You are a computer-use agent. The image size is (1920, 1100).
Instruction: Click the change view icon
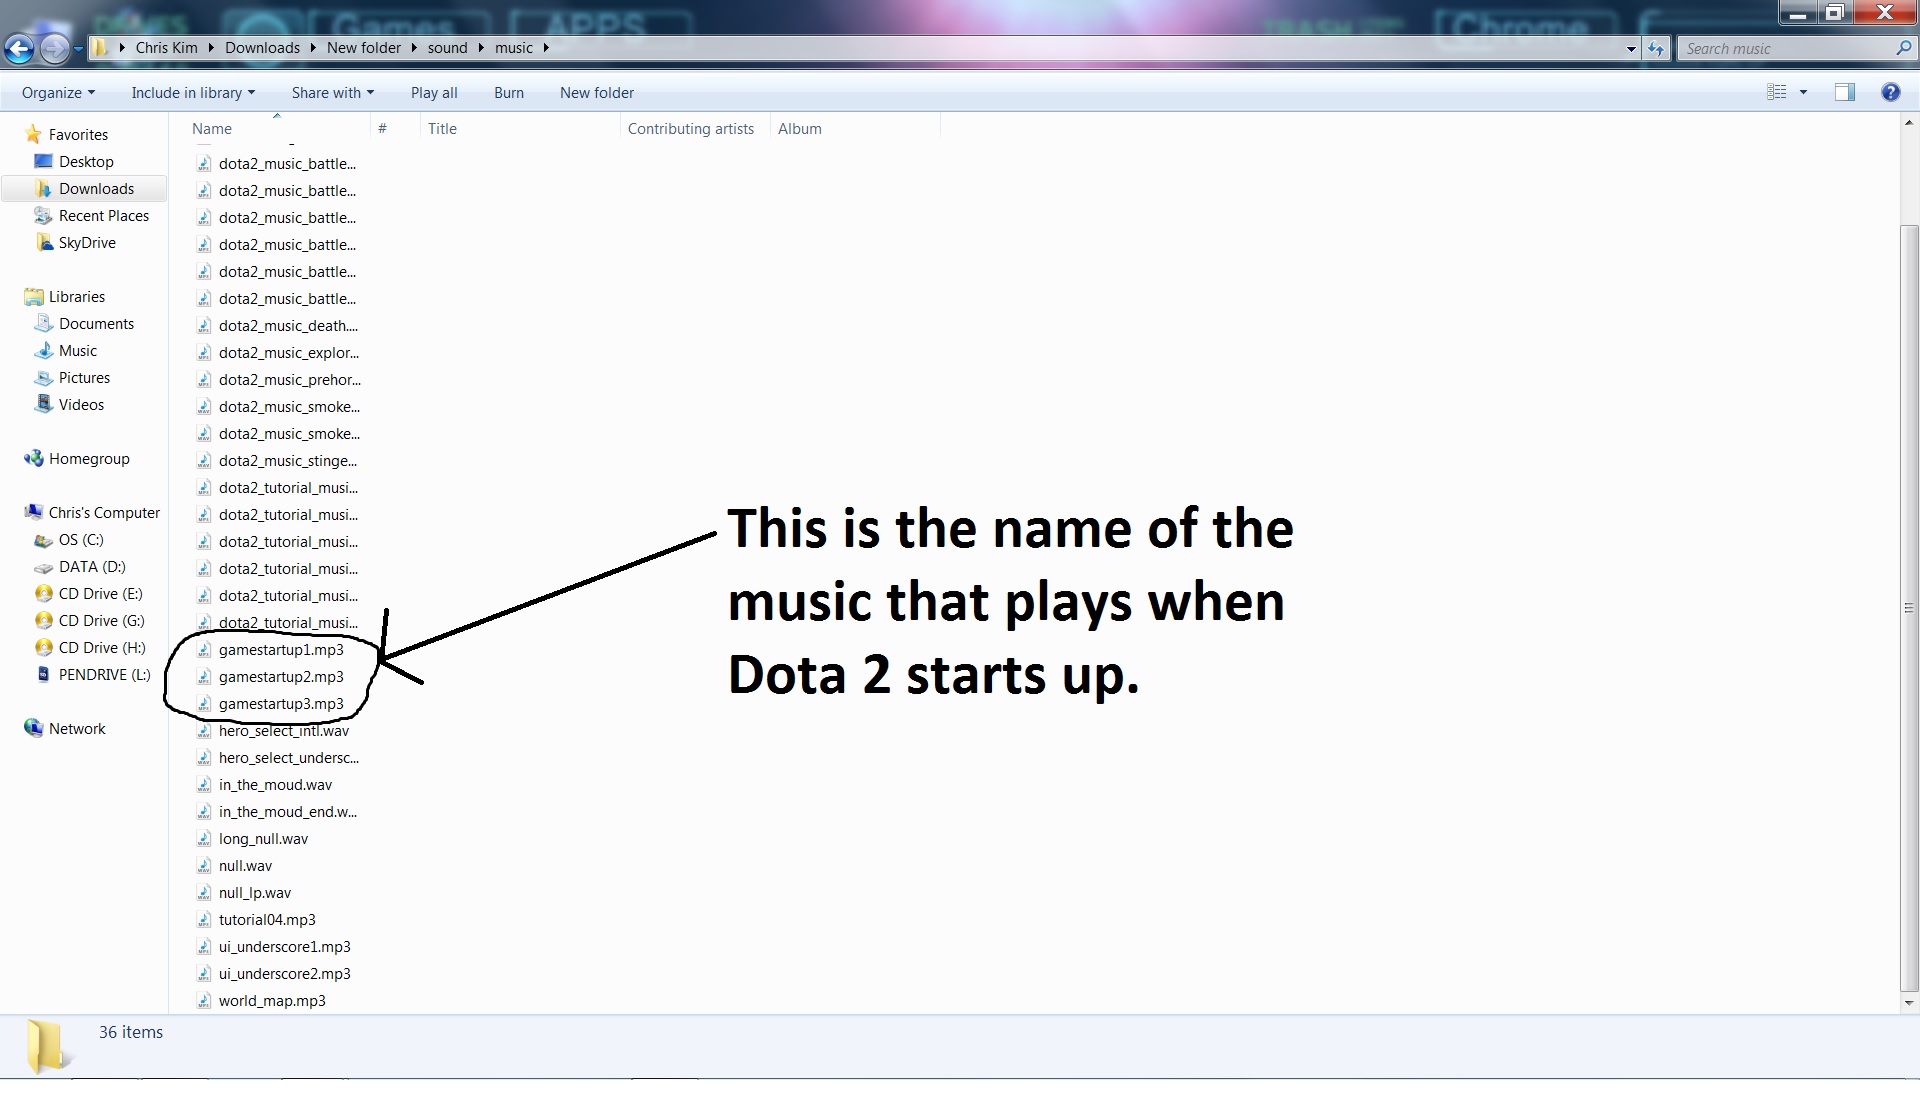tap(1777, 92)
